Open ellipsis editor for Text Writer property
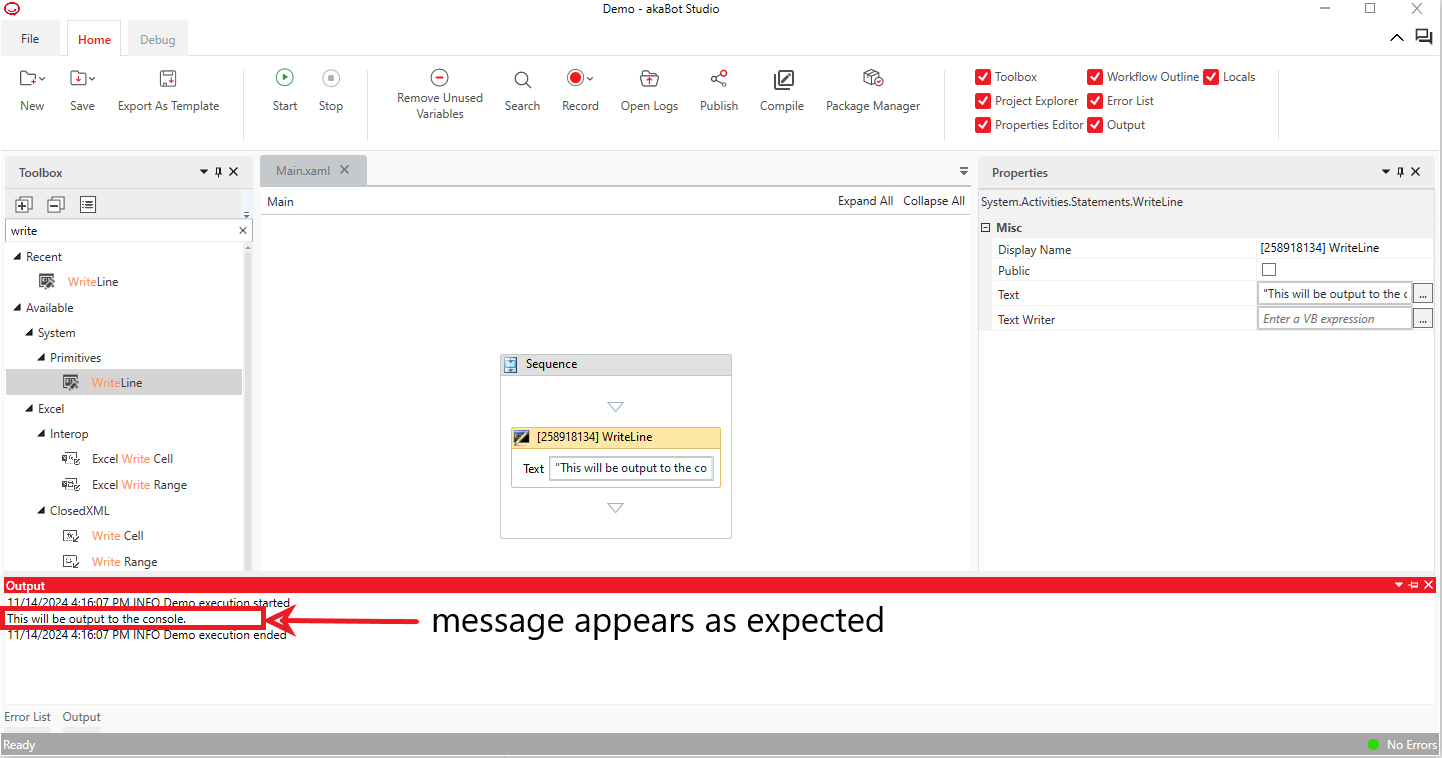This screenshot has width=1442, height=758. (1424, 319)
